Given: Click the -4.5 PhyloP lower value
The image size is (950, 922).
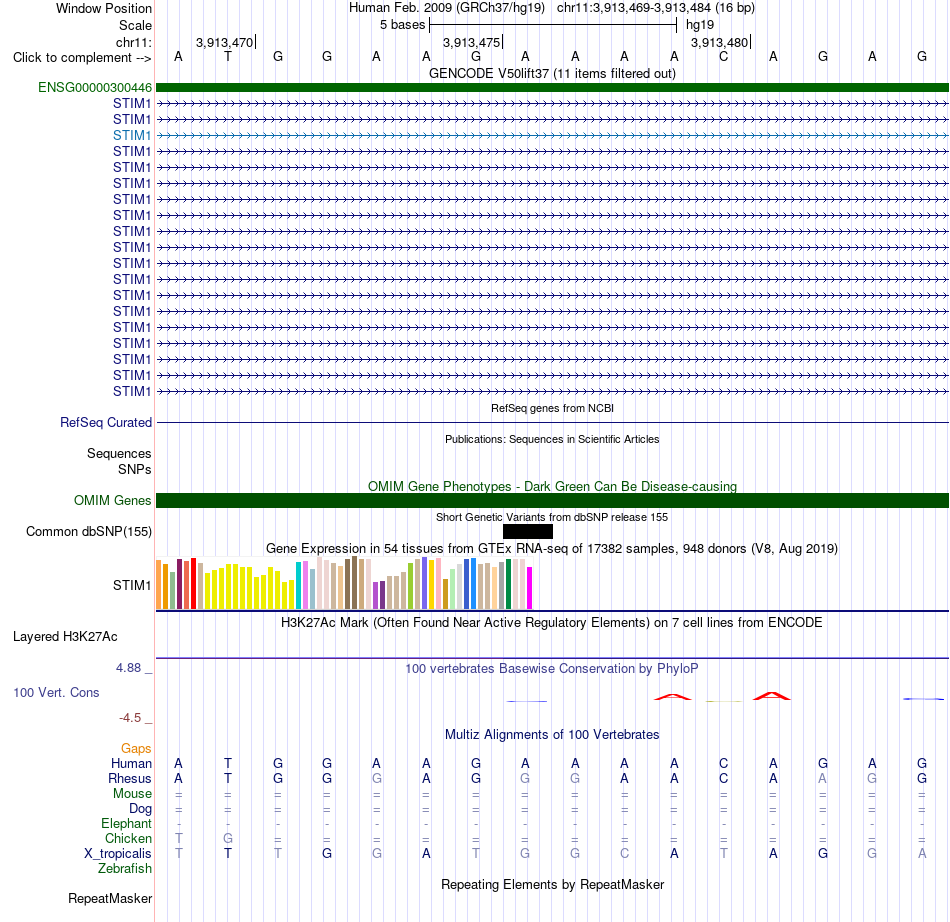Looking at the screenshot, I should pyautogui.click(x=130, y=718).
